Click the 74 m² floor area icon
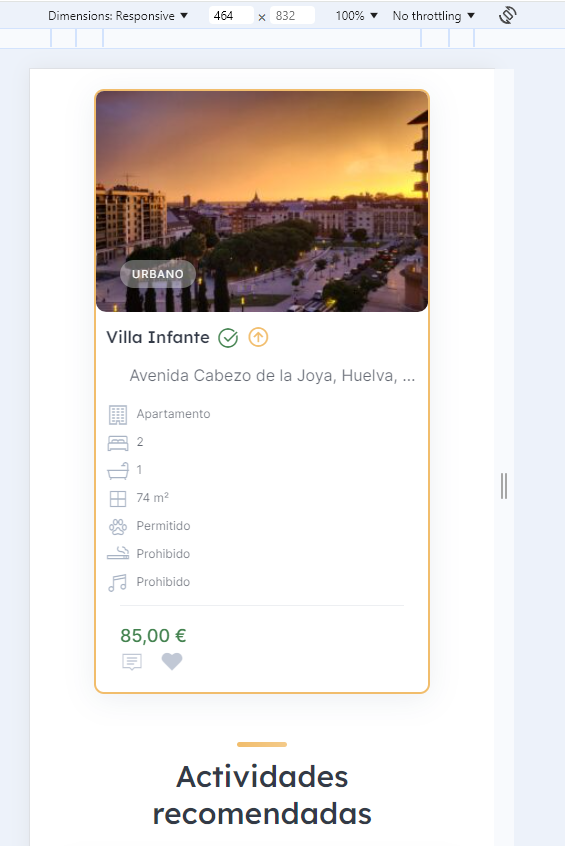The width and height of the screenshot is (565, 846). 118,499
